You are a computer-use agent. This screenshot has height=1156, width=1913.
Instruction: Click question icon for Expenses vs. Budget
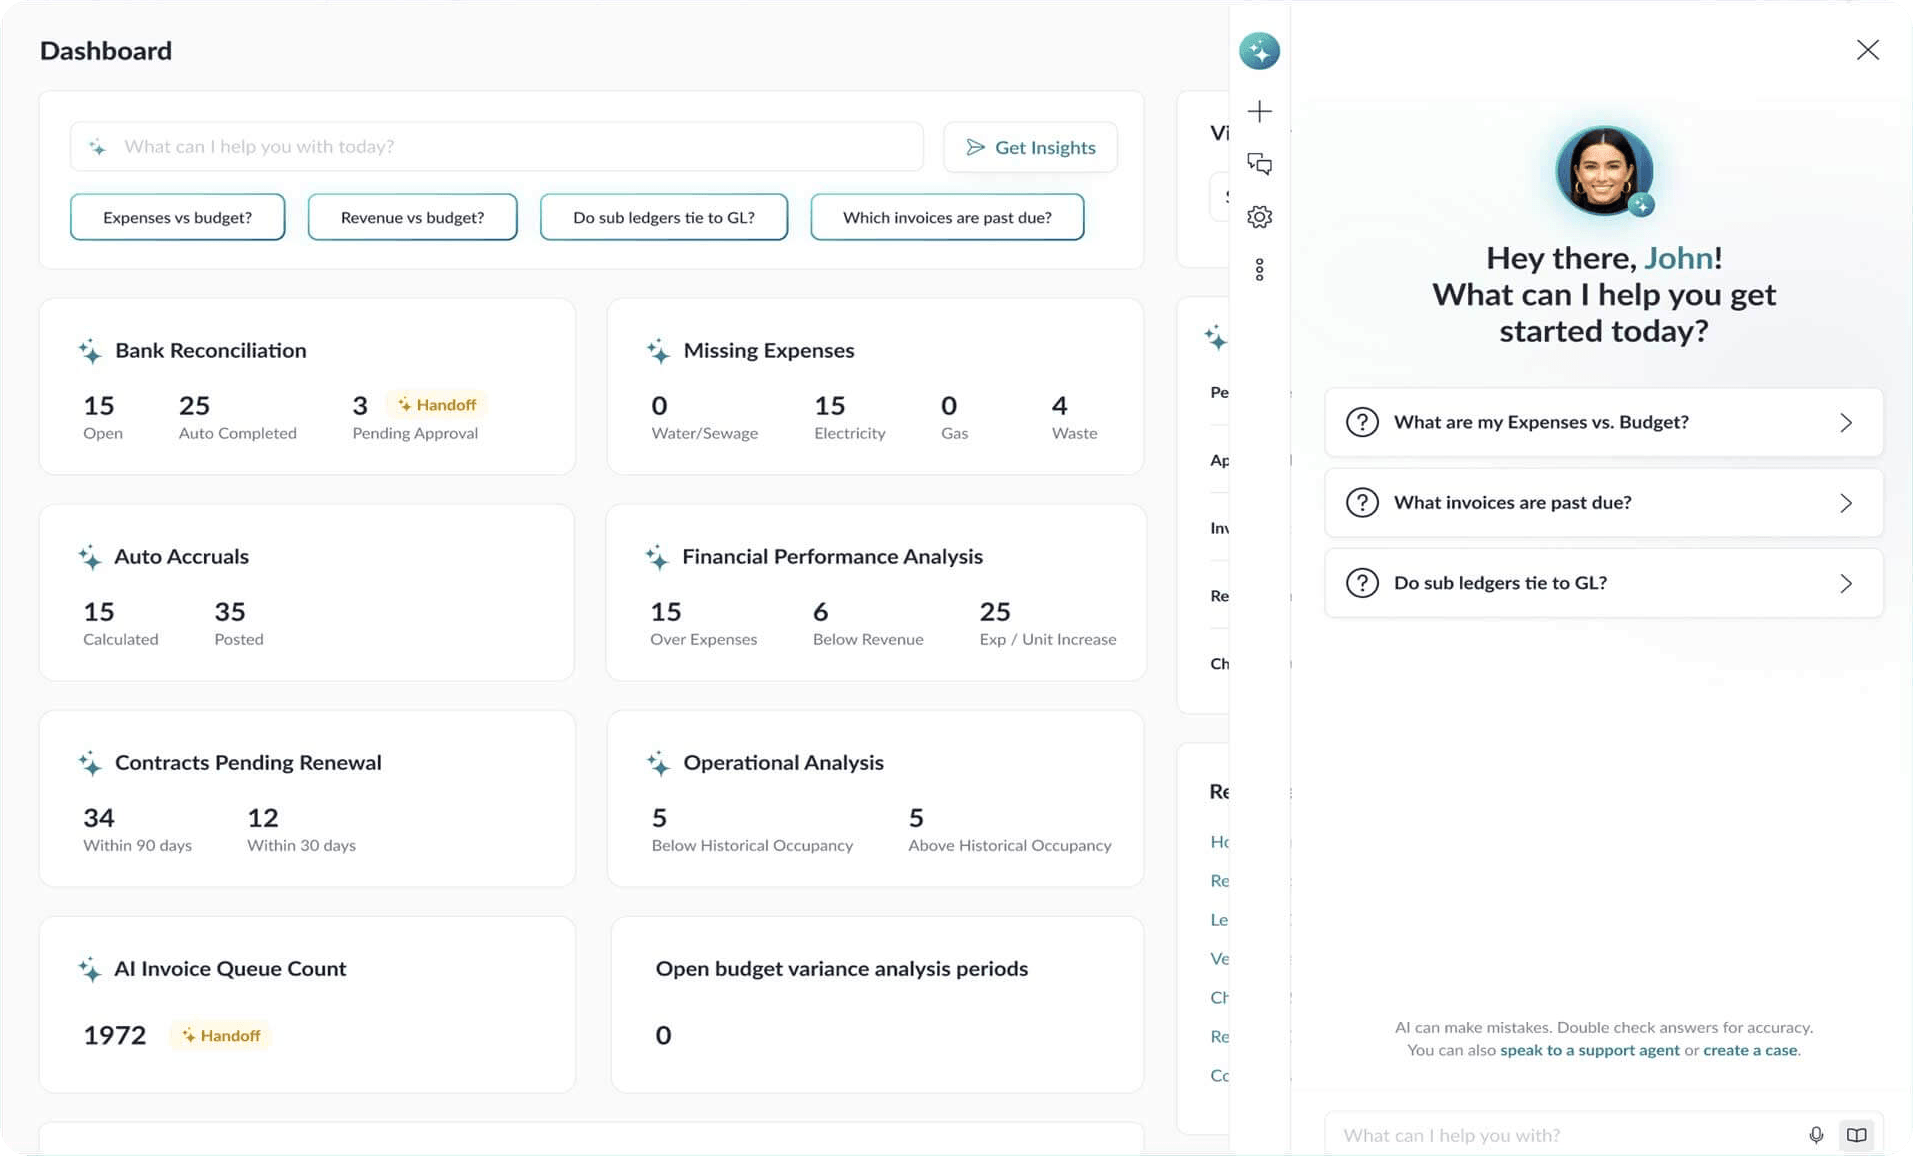(x=1362, y=422)
